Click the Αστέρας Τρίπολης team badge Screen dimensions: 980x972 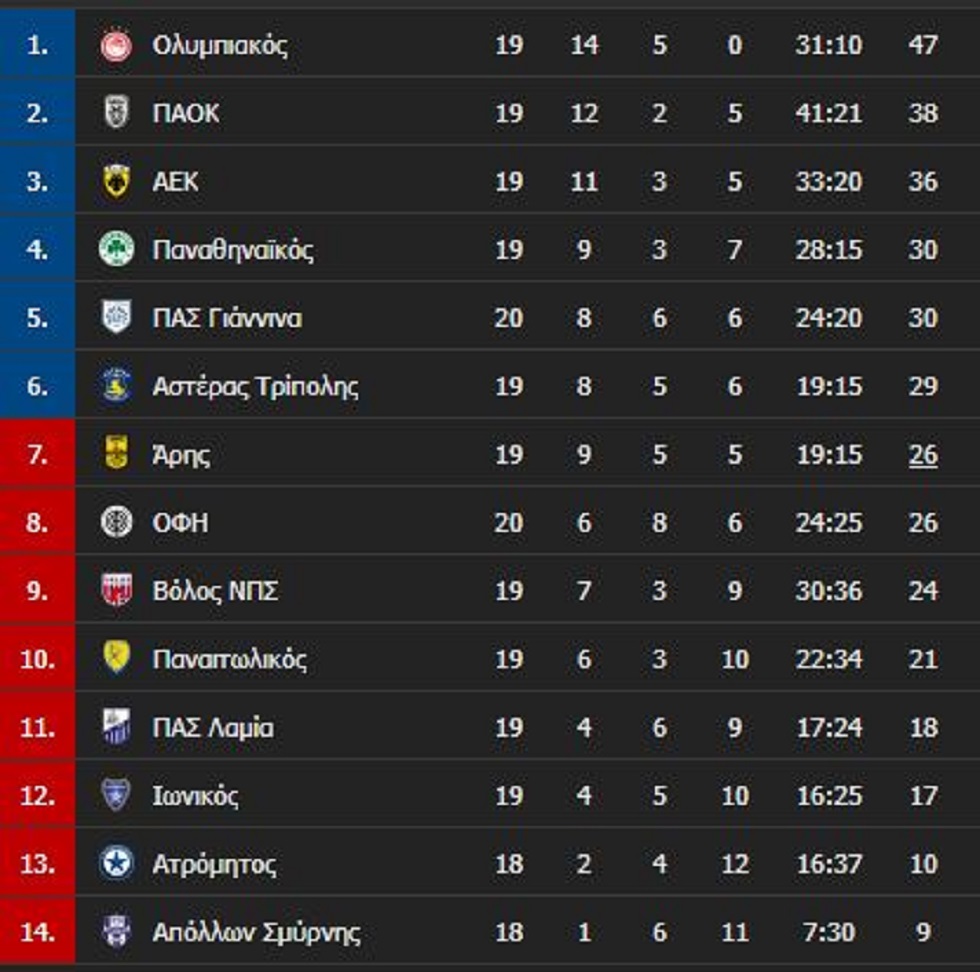point(116,386)
